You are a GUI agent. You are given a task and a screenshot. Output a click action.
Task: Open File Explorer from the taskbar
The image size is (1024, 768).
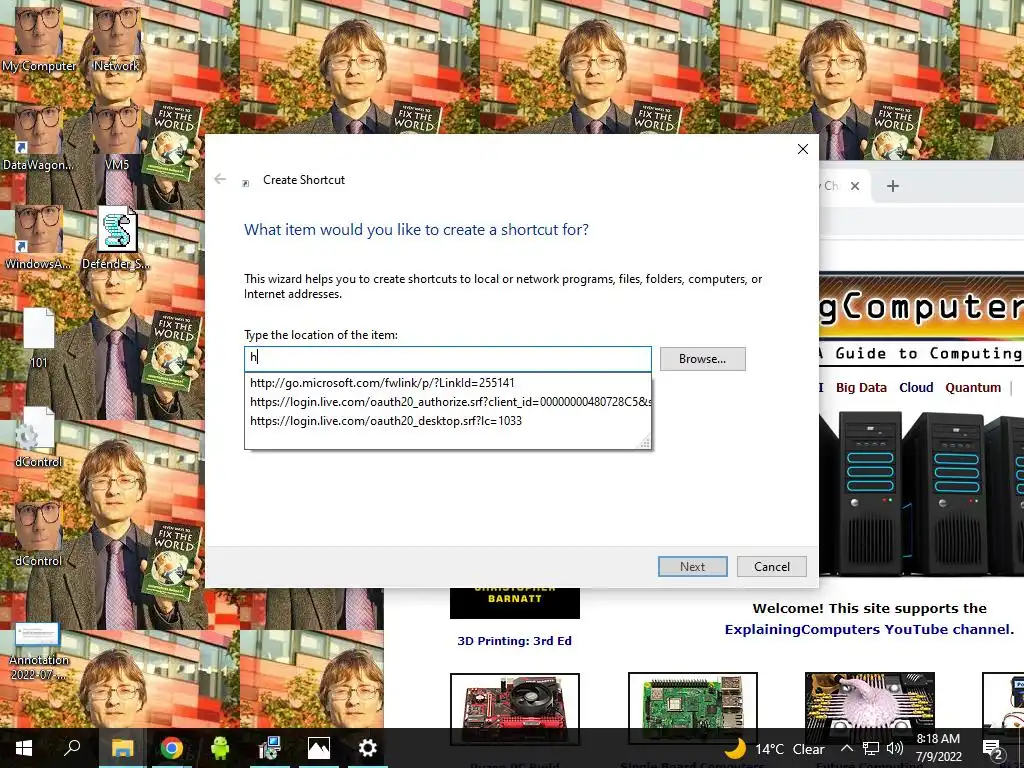coord(122,748)
